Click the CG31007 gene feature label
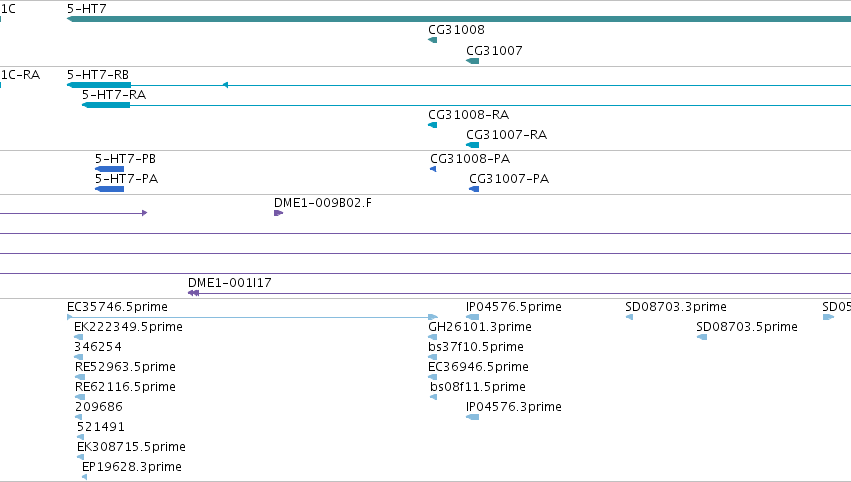This screenshot has width=851, height=482. 494,51
